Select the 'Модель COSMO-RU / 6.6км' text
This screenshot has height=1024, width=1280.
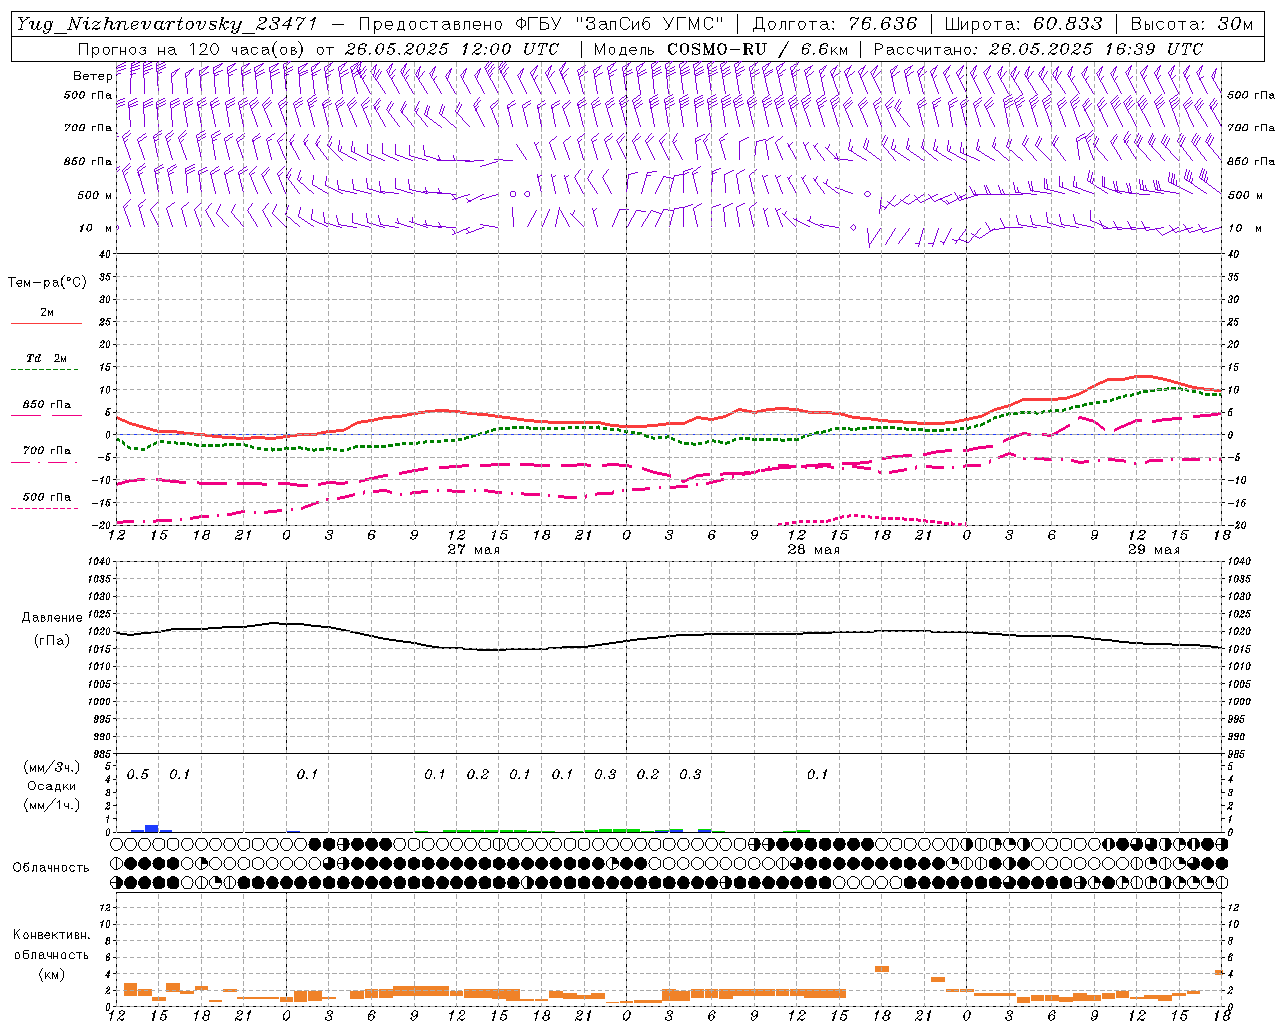pos(721,49)
